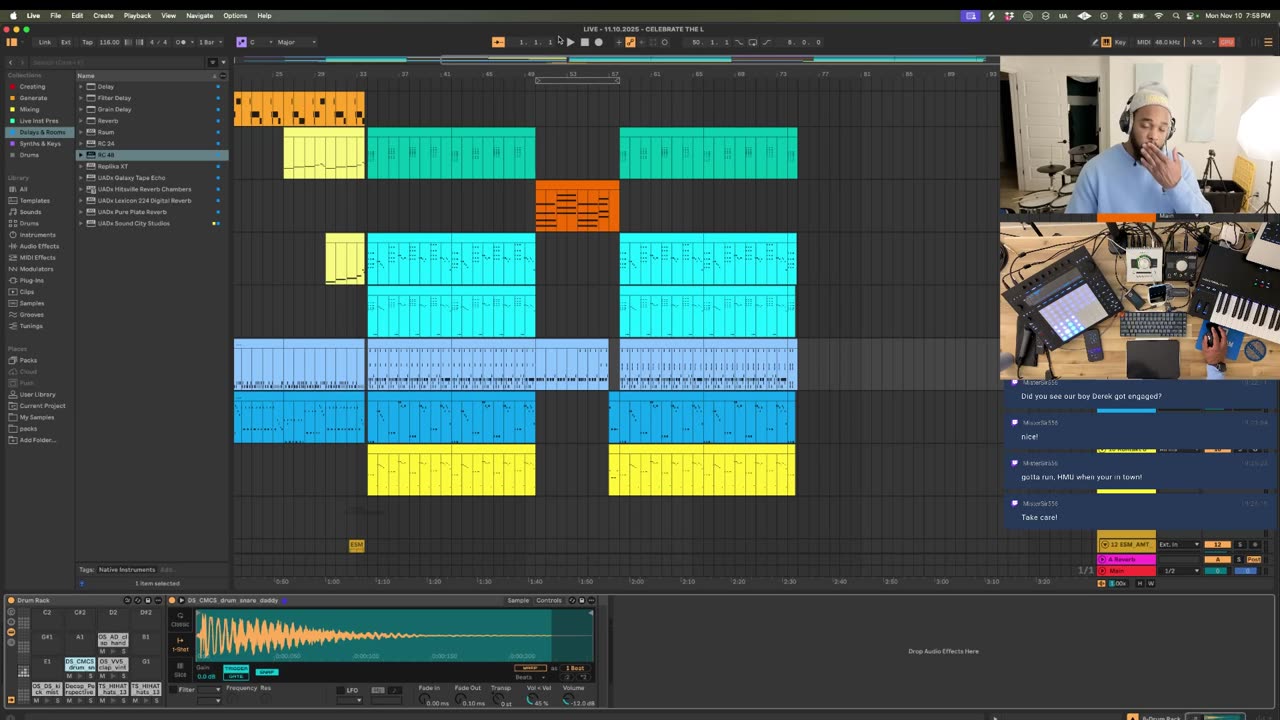Open the Edit menu

coord(77,15)
